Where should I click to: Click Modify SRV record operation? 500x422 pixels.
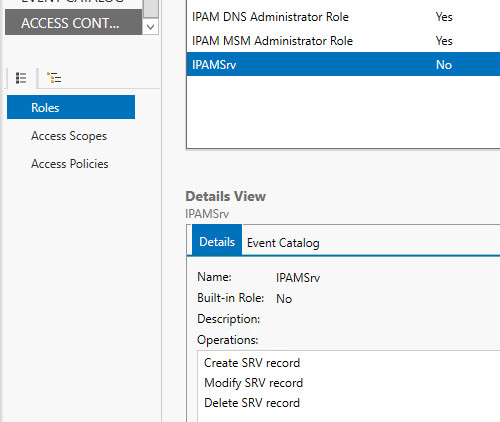(253, 383)
